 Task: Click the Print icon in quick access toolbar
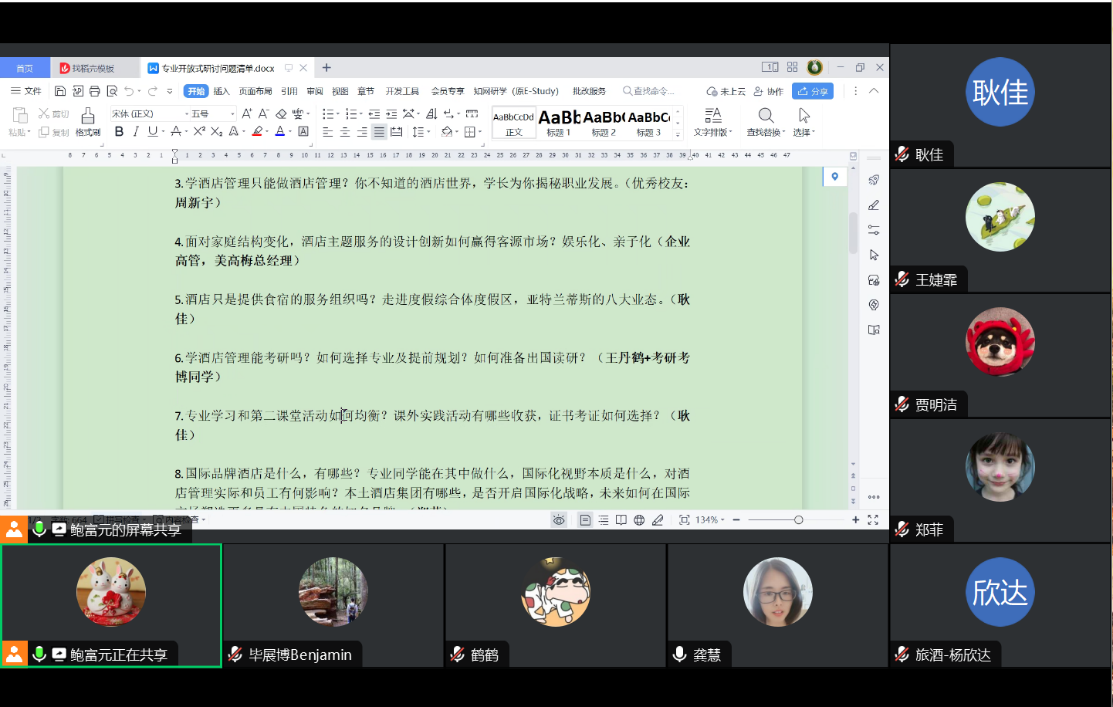coord(94,91)
